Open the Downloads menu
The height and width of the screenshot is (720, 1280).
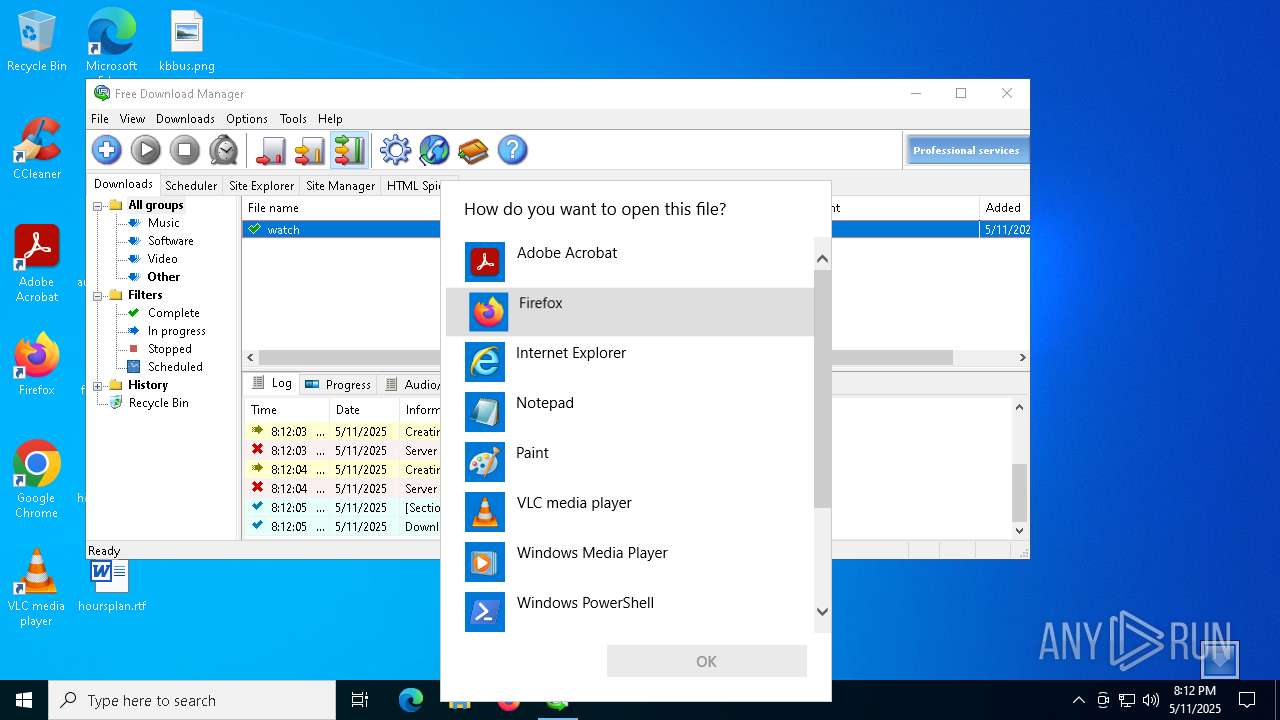185,118
